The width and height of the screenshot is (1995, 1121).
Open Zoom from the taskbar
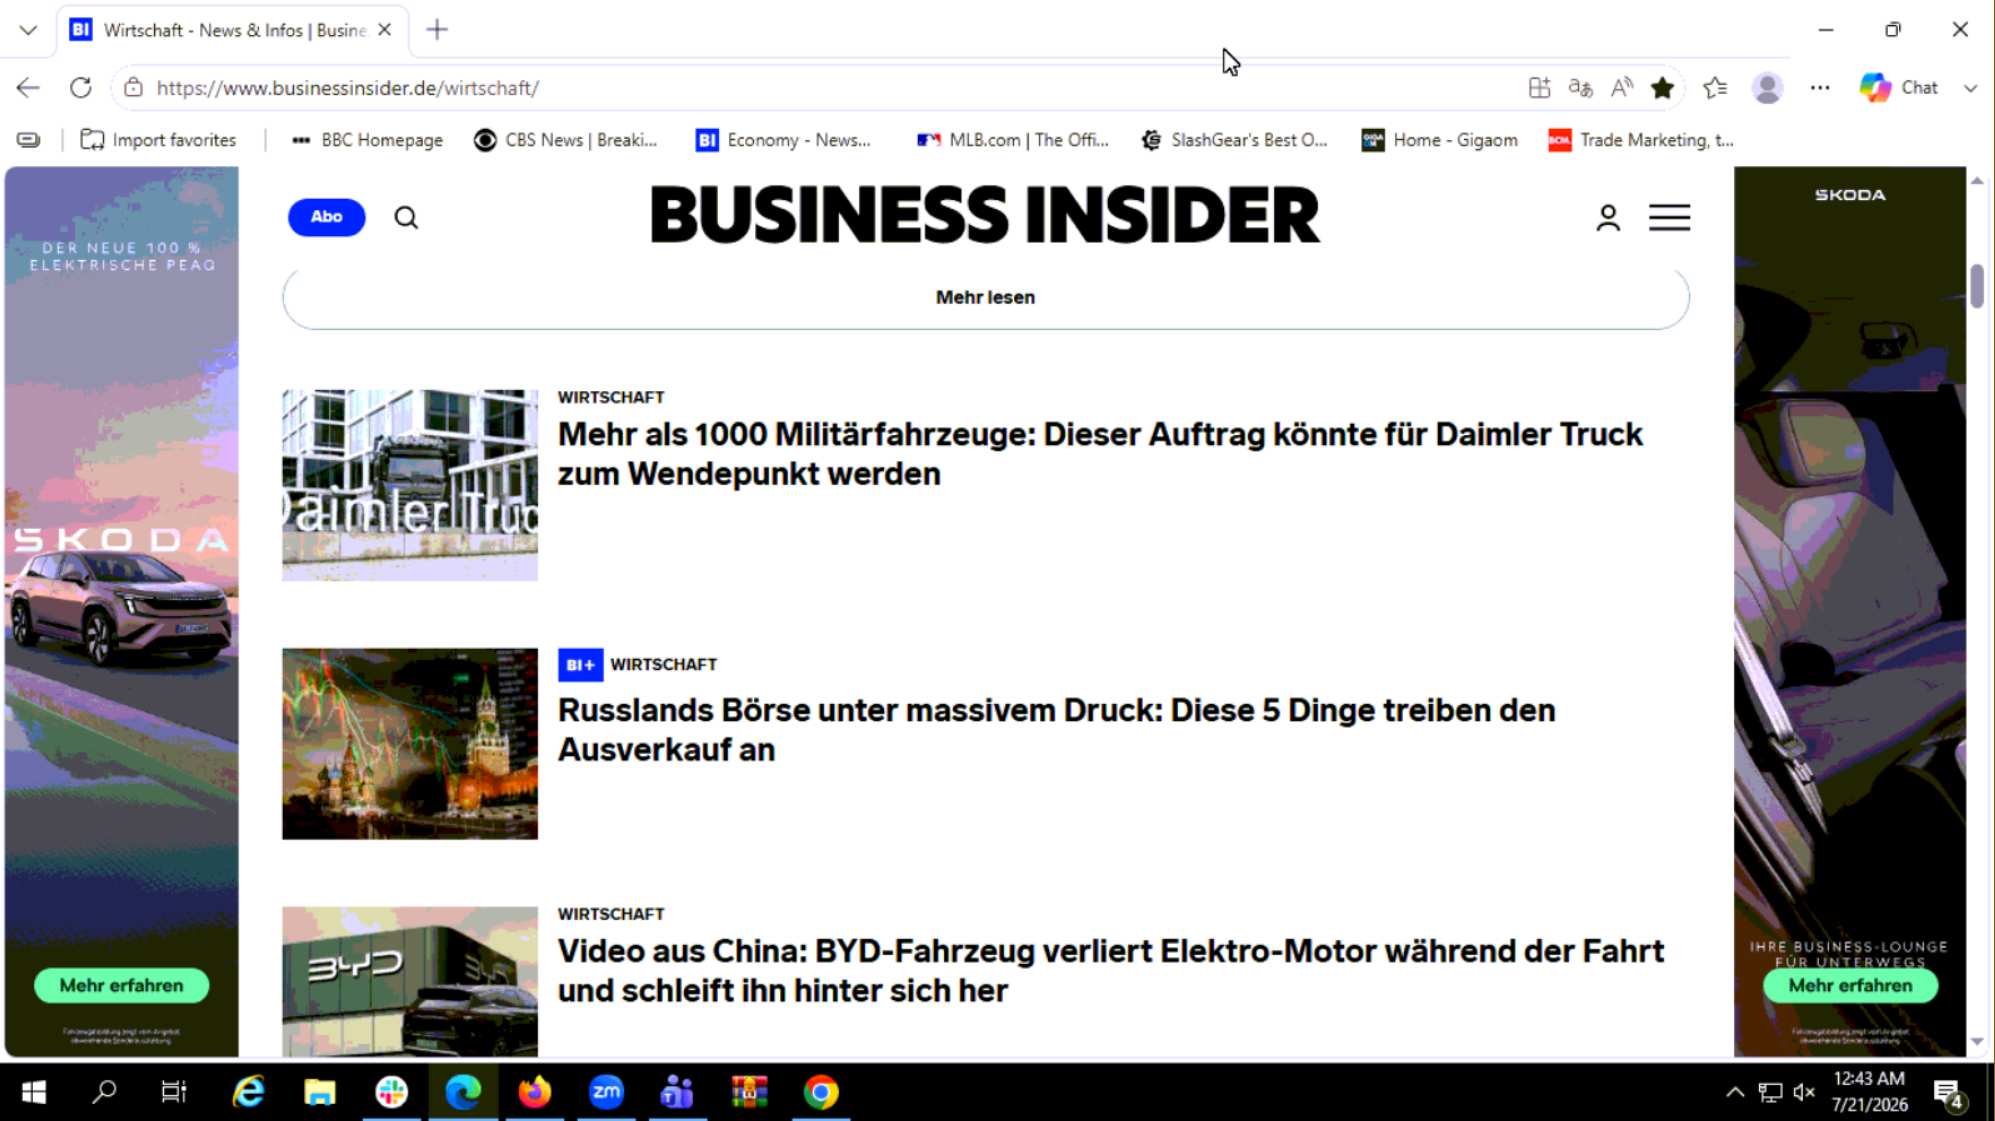pyautogui.click(x=606, y=1092)
